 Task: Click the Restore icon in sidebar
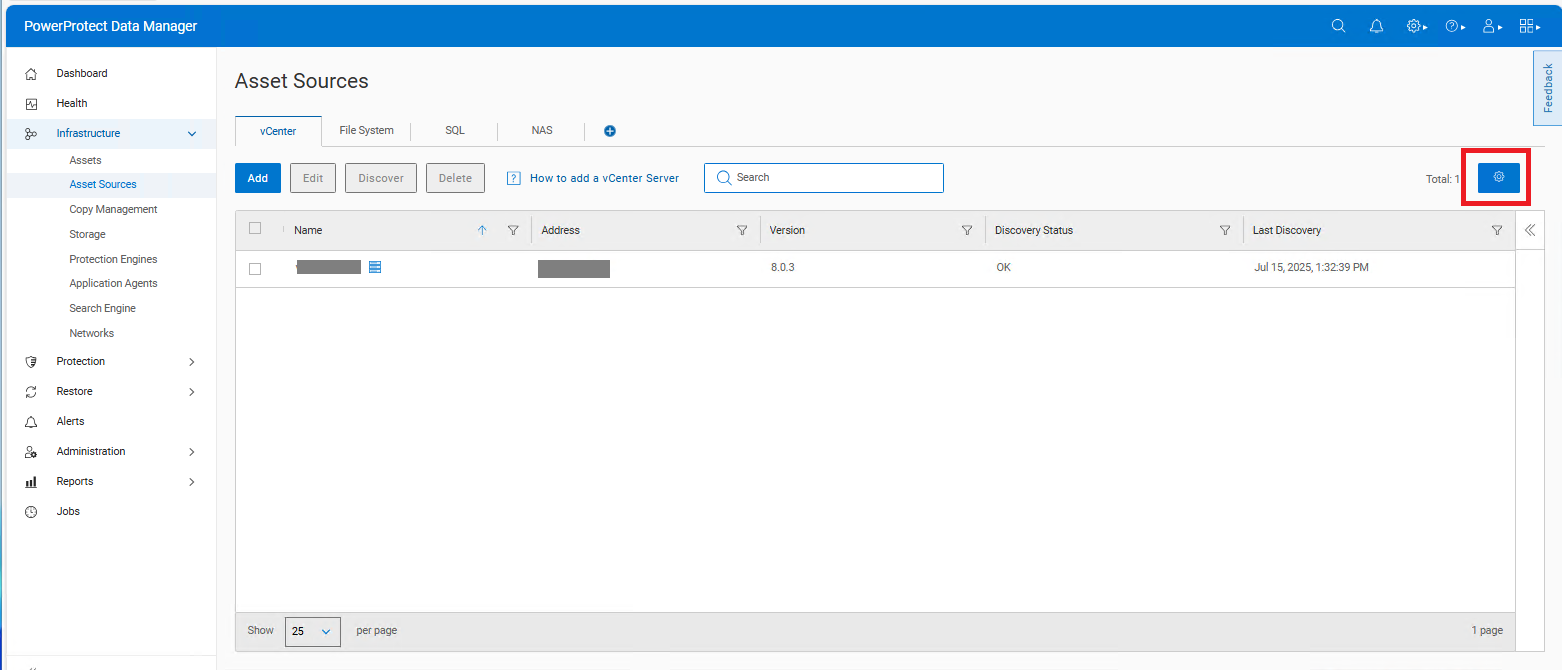click(31, 392)
